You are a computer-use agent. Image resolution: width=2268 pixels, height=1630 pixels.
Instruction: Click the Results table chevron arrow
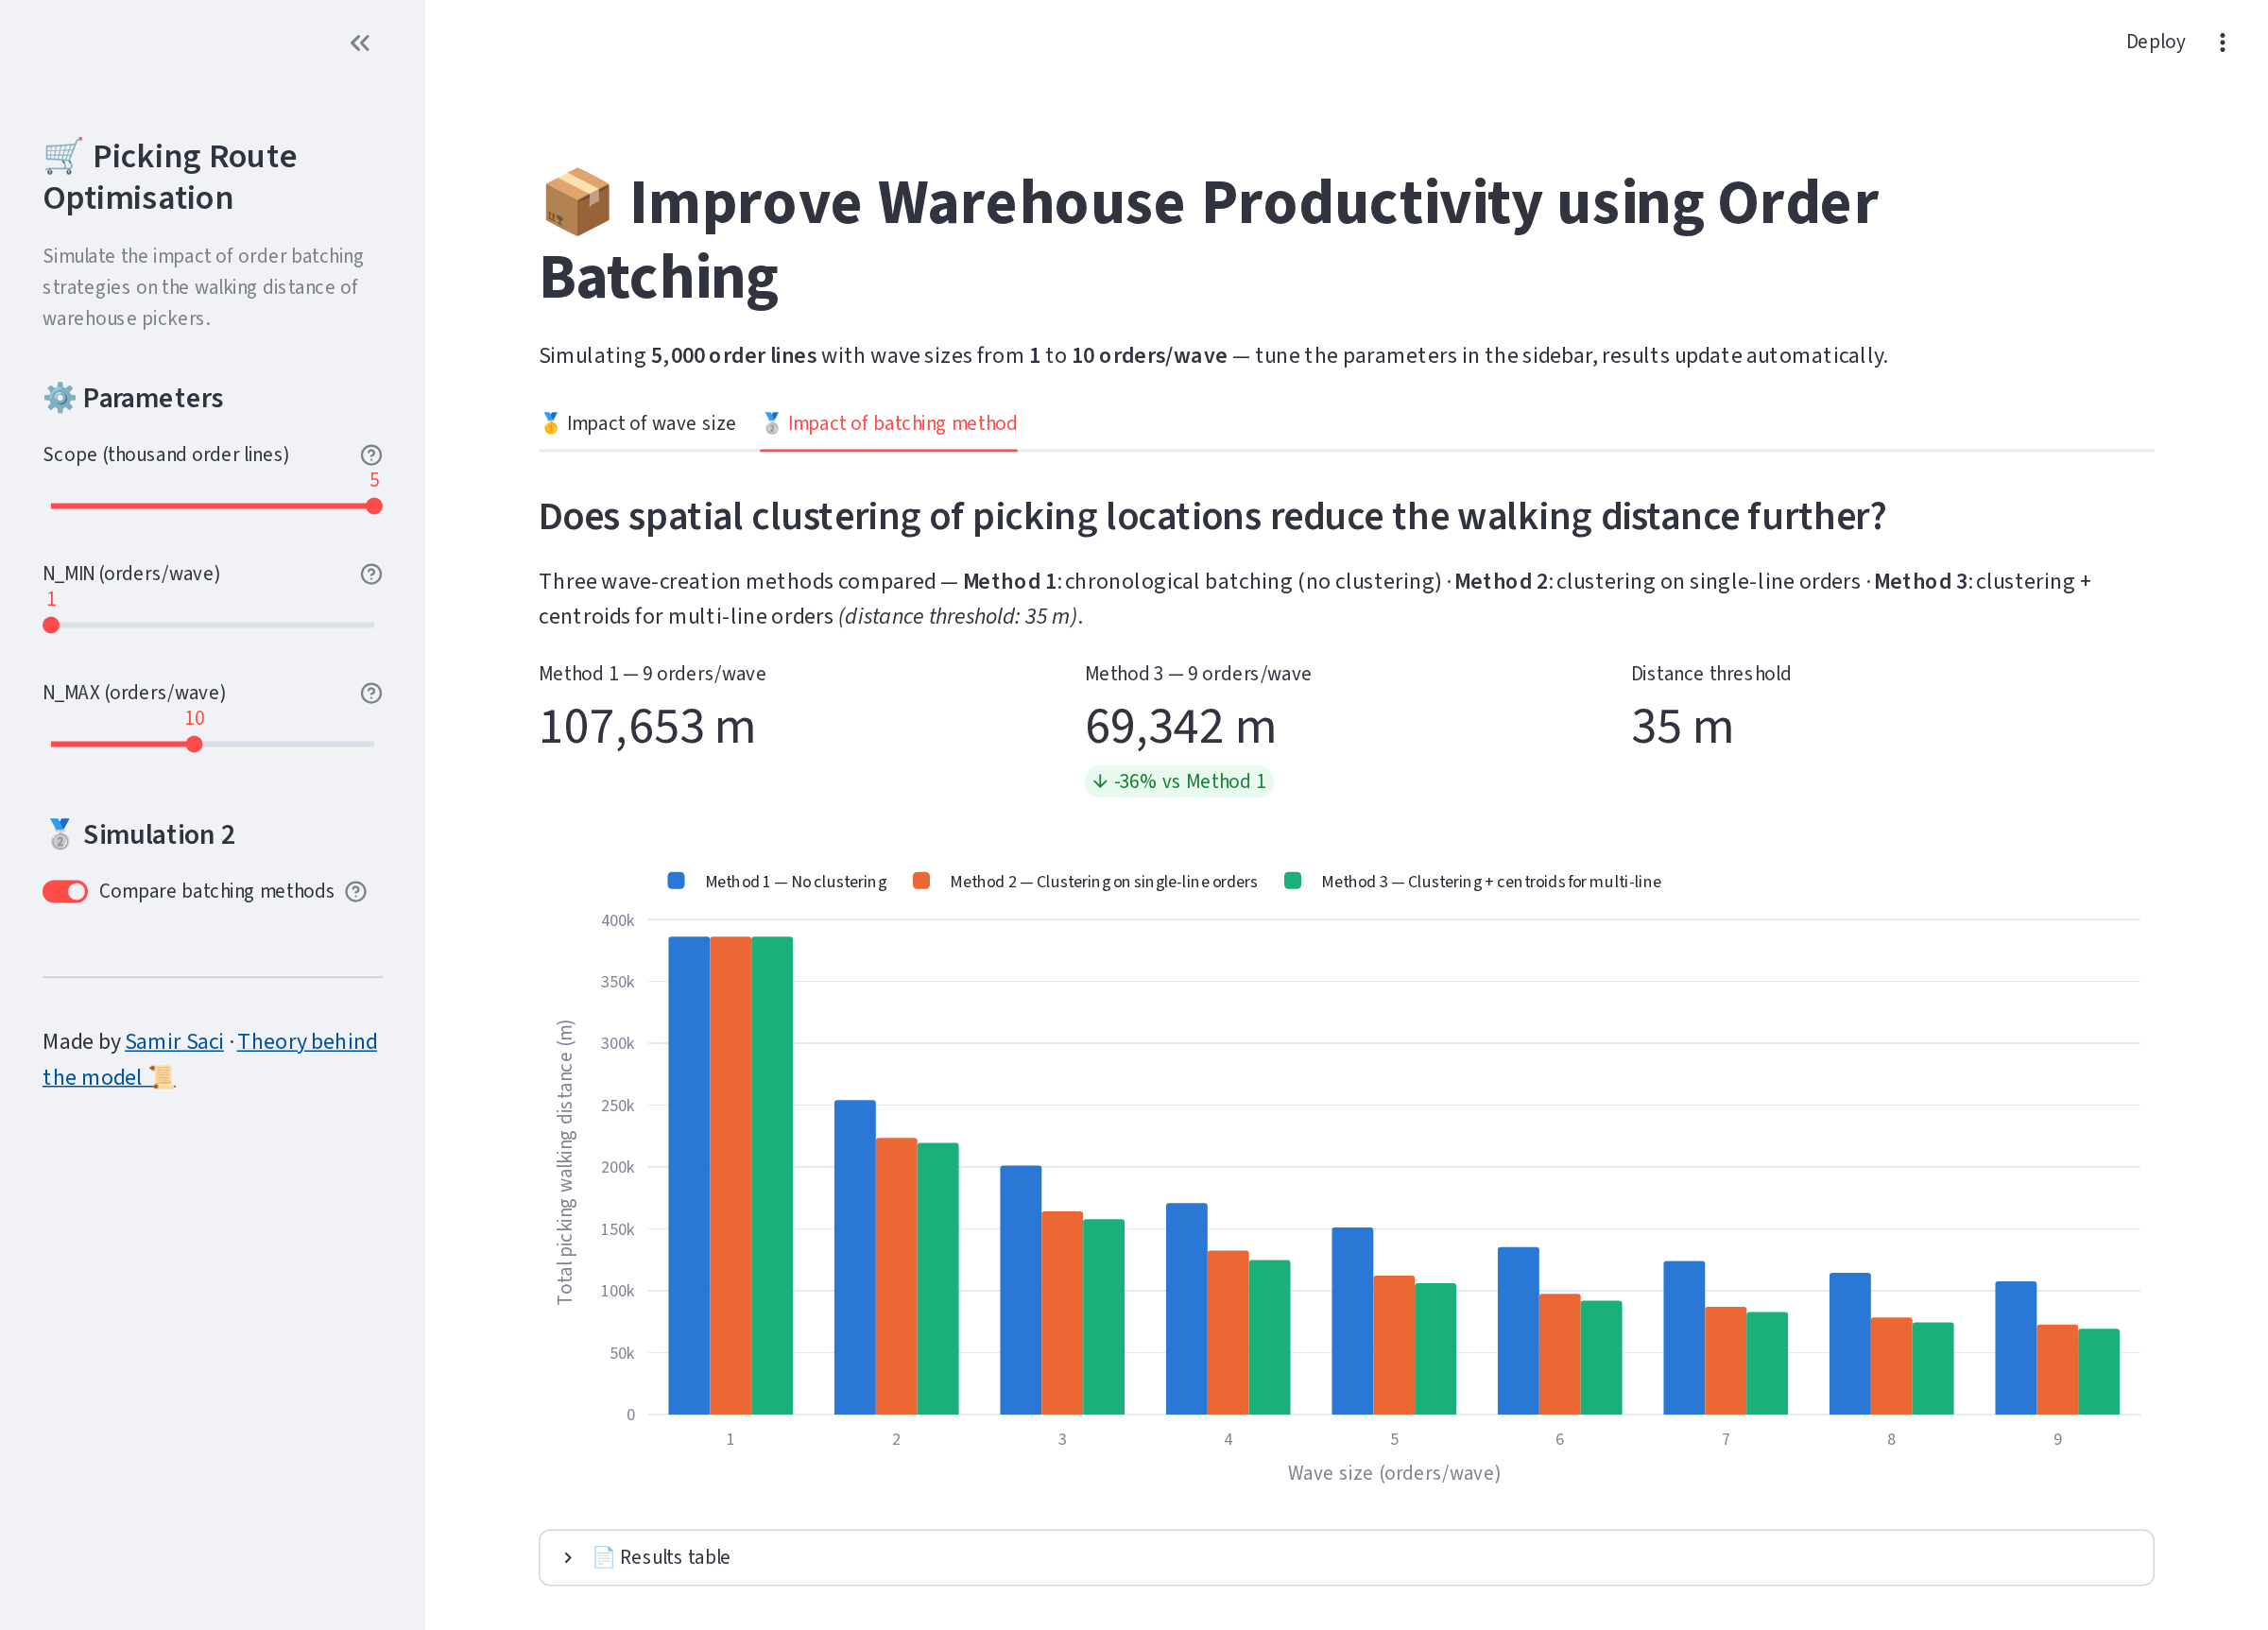coord(568,1558)
